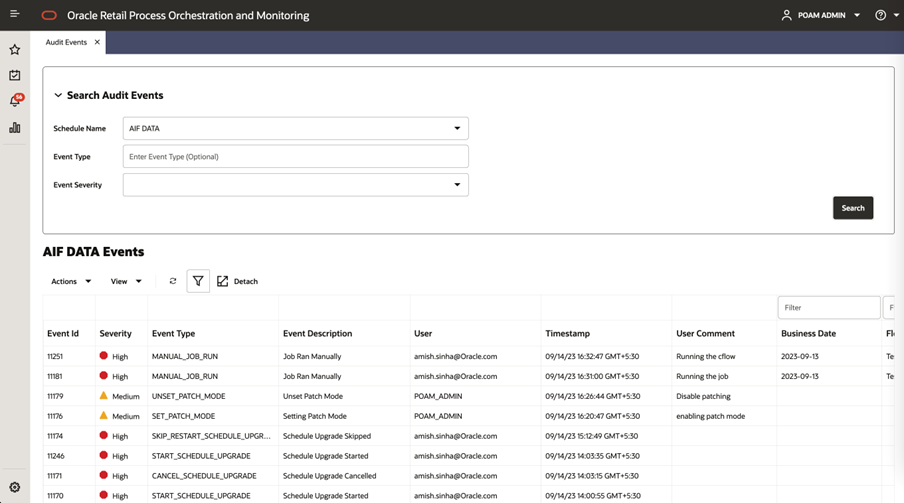Open the Favorites star in sidebar
904x503 pixels.
click(15, 50)
